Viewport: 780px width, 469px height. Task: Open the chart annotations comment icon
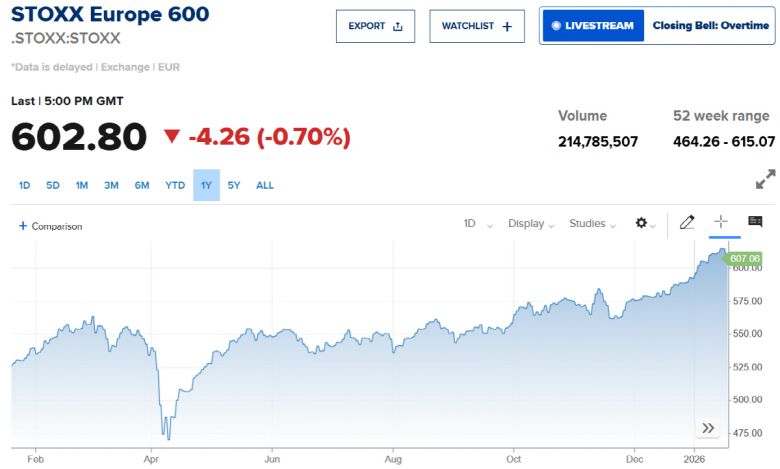755,223
